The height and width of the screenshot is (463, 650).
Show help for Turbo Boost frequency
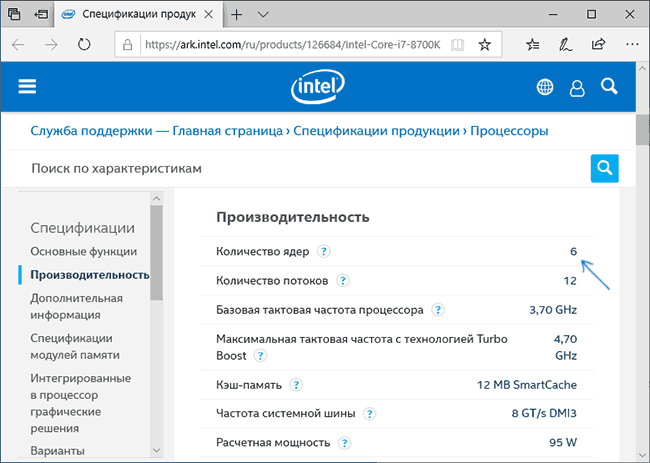pyautogui.click(x=260, y=356)
